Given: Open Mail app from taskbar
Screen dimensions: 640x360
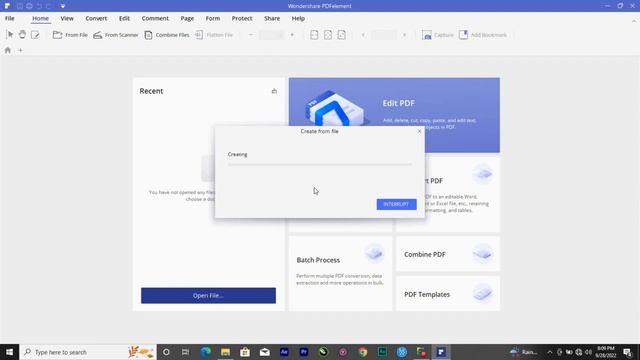Looking at the screenshot, I should point(264,352).
